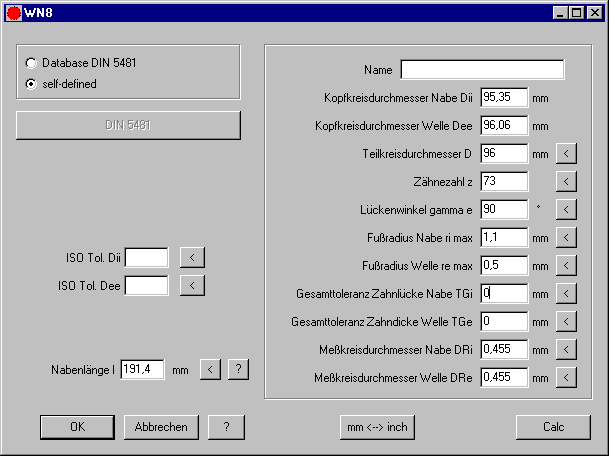Image resolution: width=609 pixels, height=456 pixels.
Task: Select the Database DIN 5481 radio option
Action: tap(31, 63)
